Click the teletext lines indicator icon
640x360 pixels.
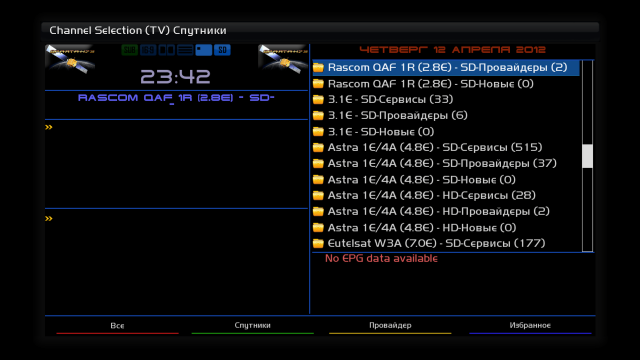tap(185, 50)
